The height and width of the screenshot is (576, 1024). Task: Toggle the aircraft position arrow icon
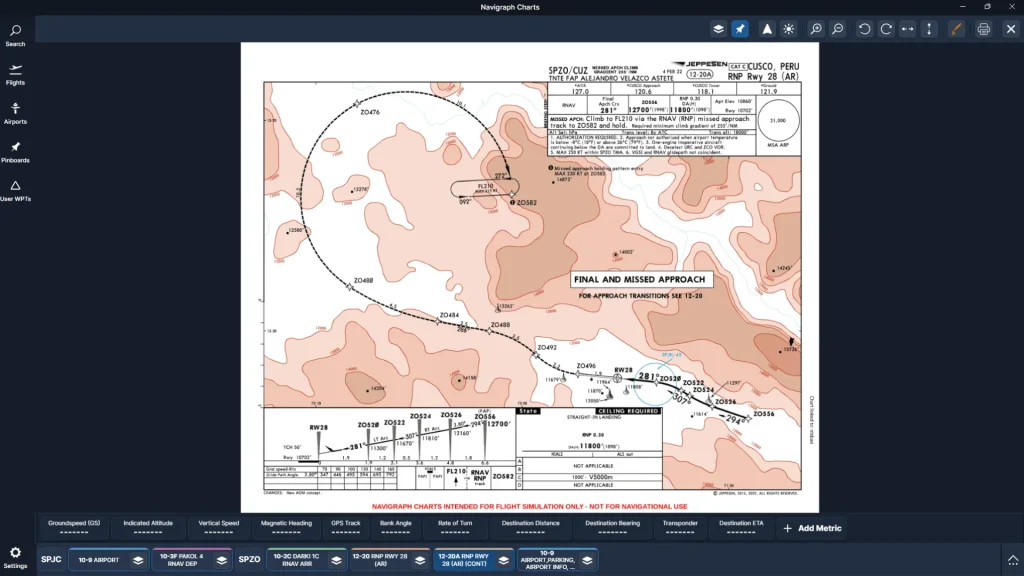pyautogui.click(x=767, y=29)
